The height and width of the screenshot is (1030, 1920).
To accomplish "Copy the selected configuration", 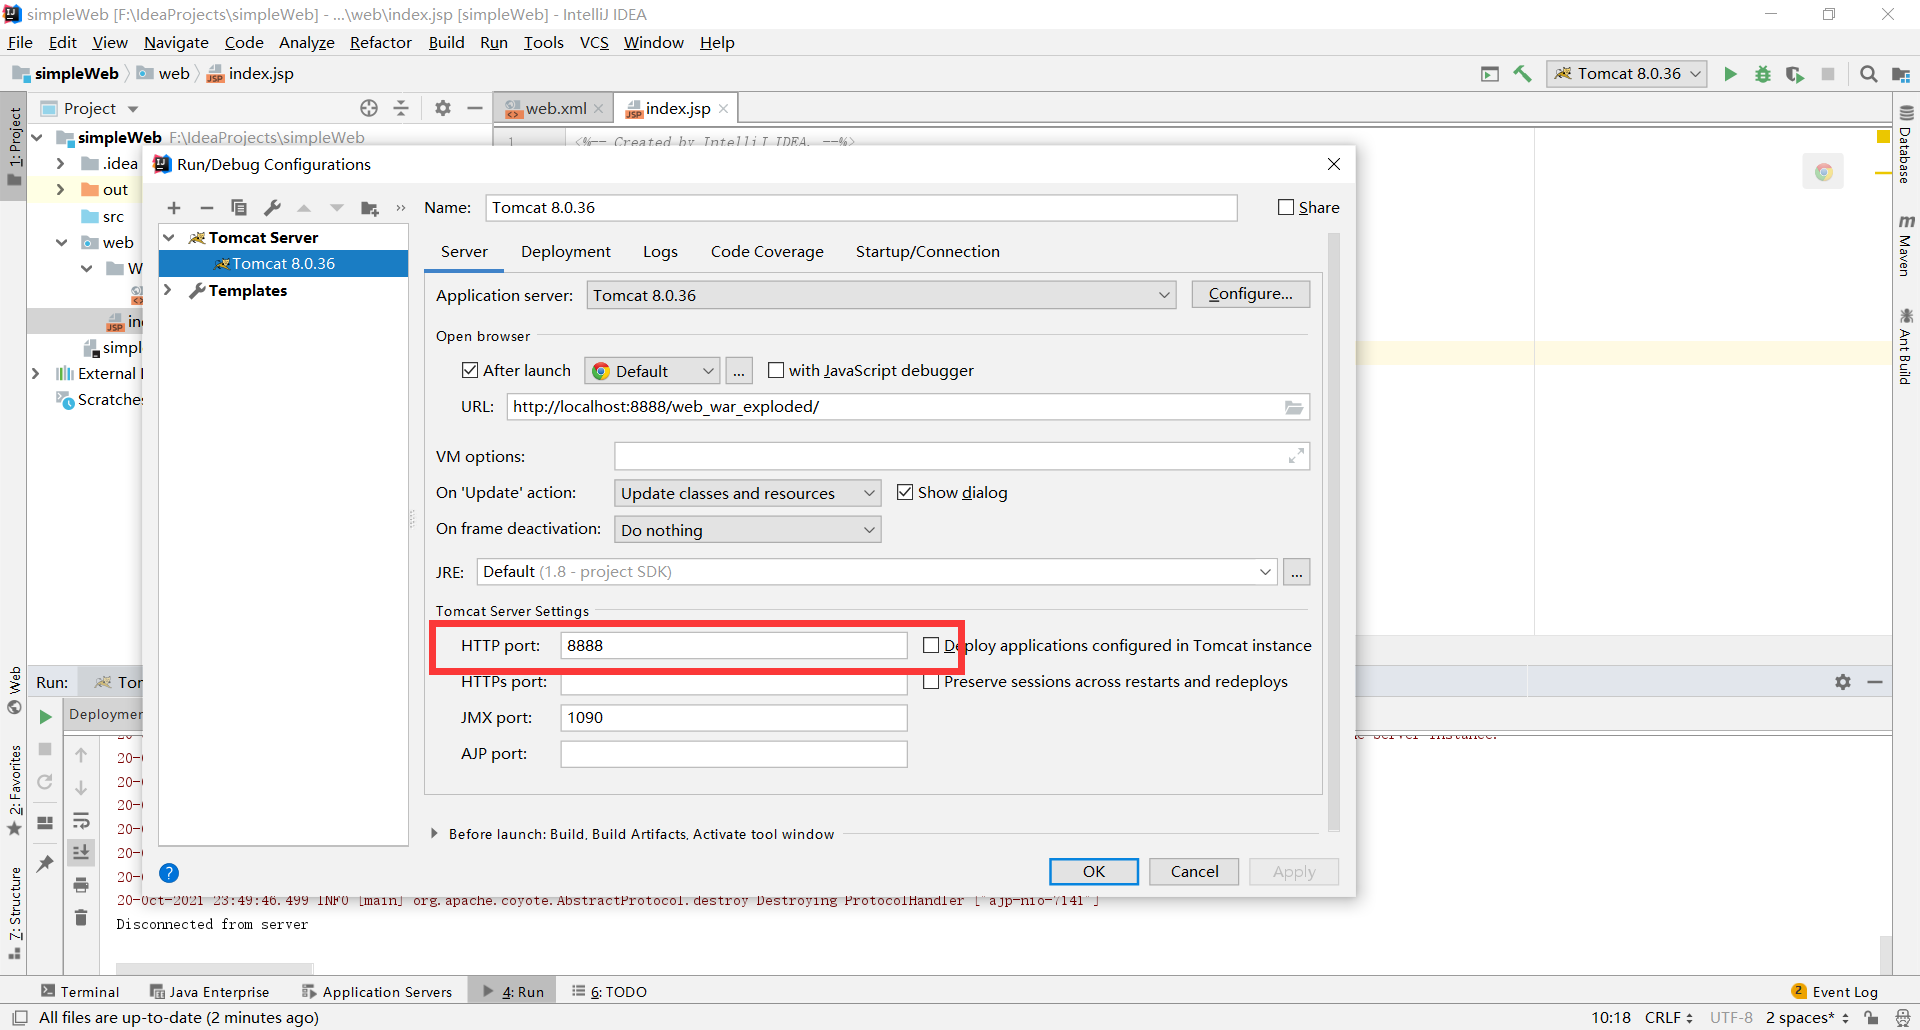I will click(239, 208).
